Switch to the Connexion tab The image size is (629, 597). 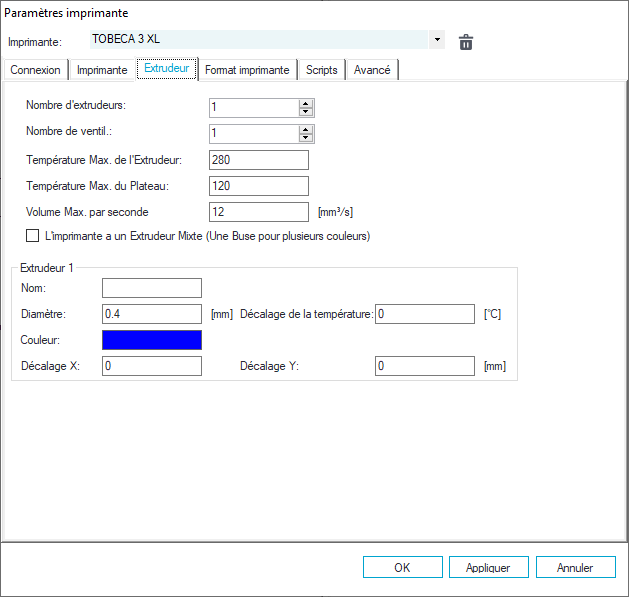tap(35, 70)
